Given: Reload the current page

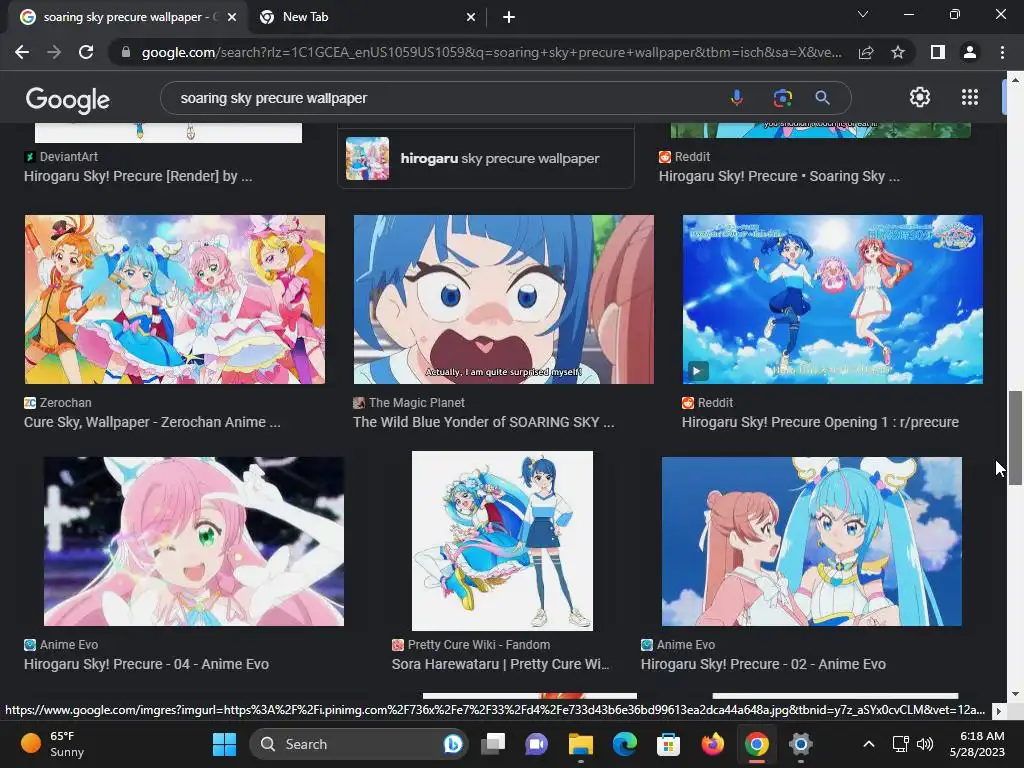Looking at the screenshot, I should pyautogui.click(x=86, y=52).
